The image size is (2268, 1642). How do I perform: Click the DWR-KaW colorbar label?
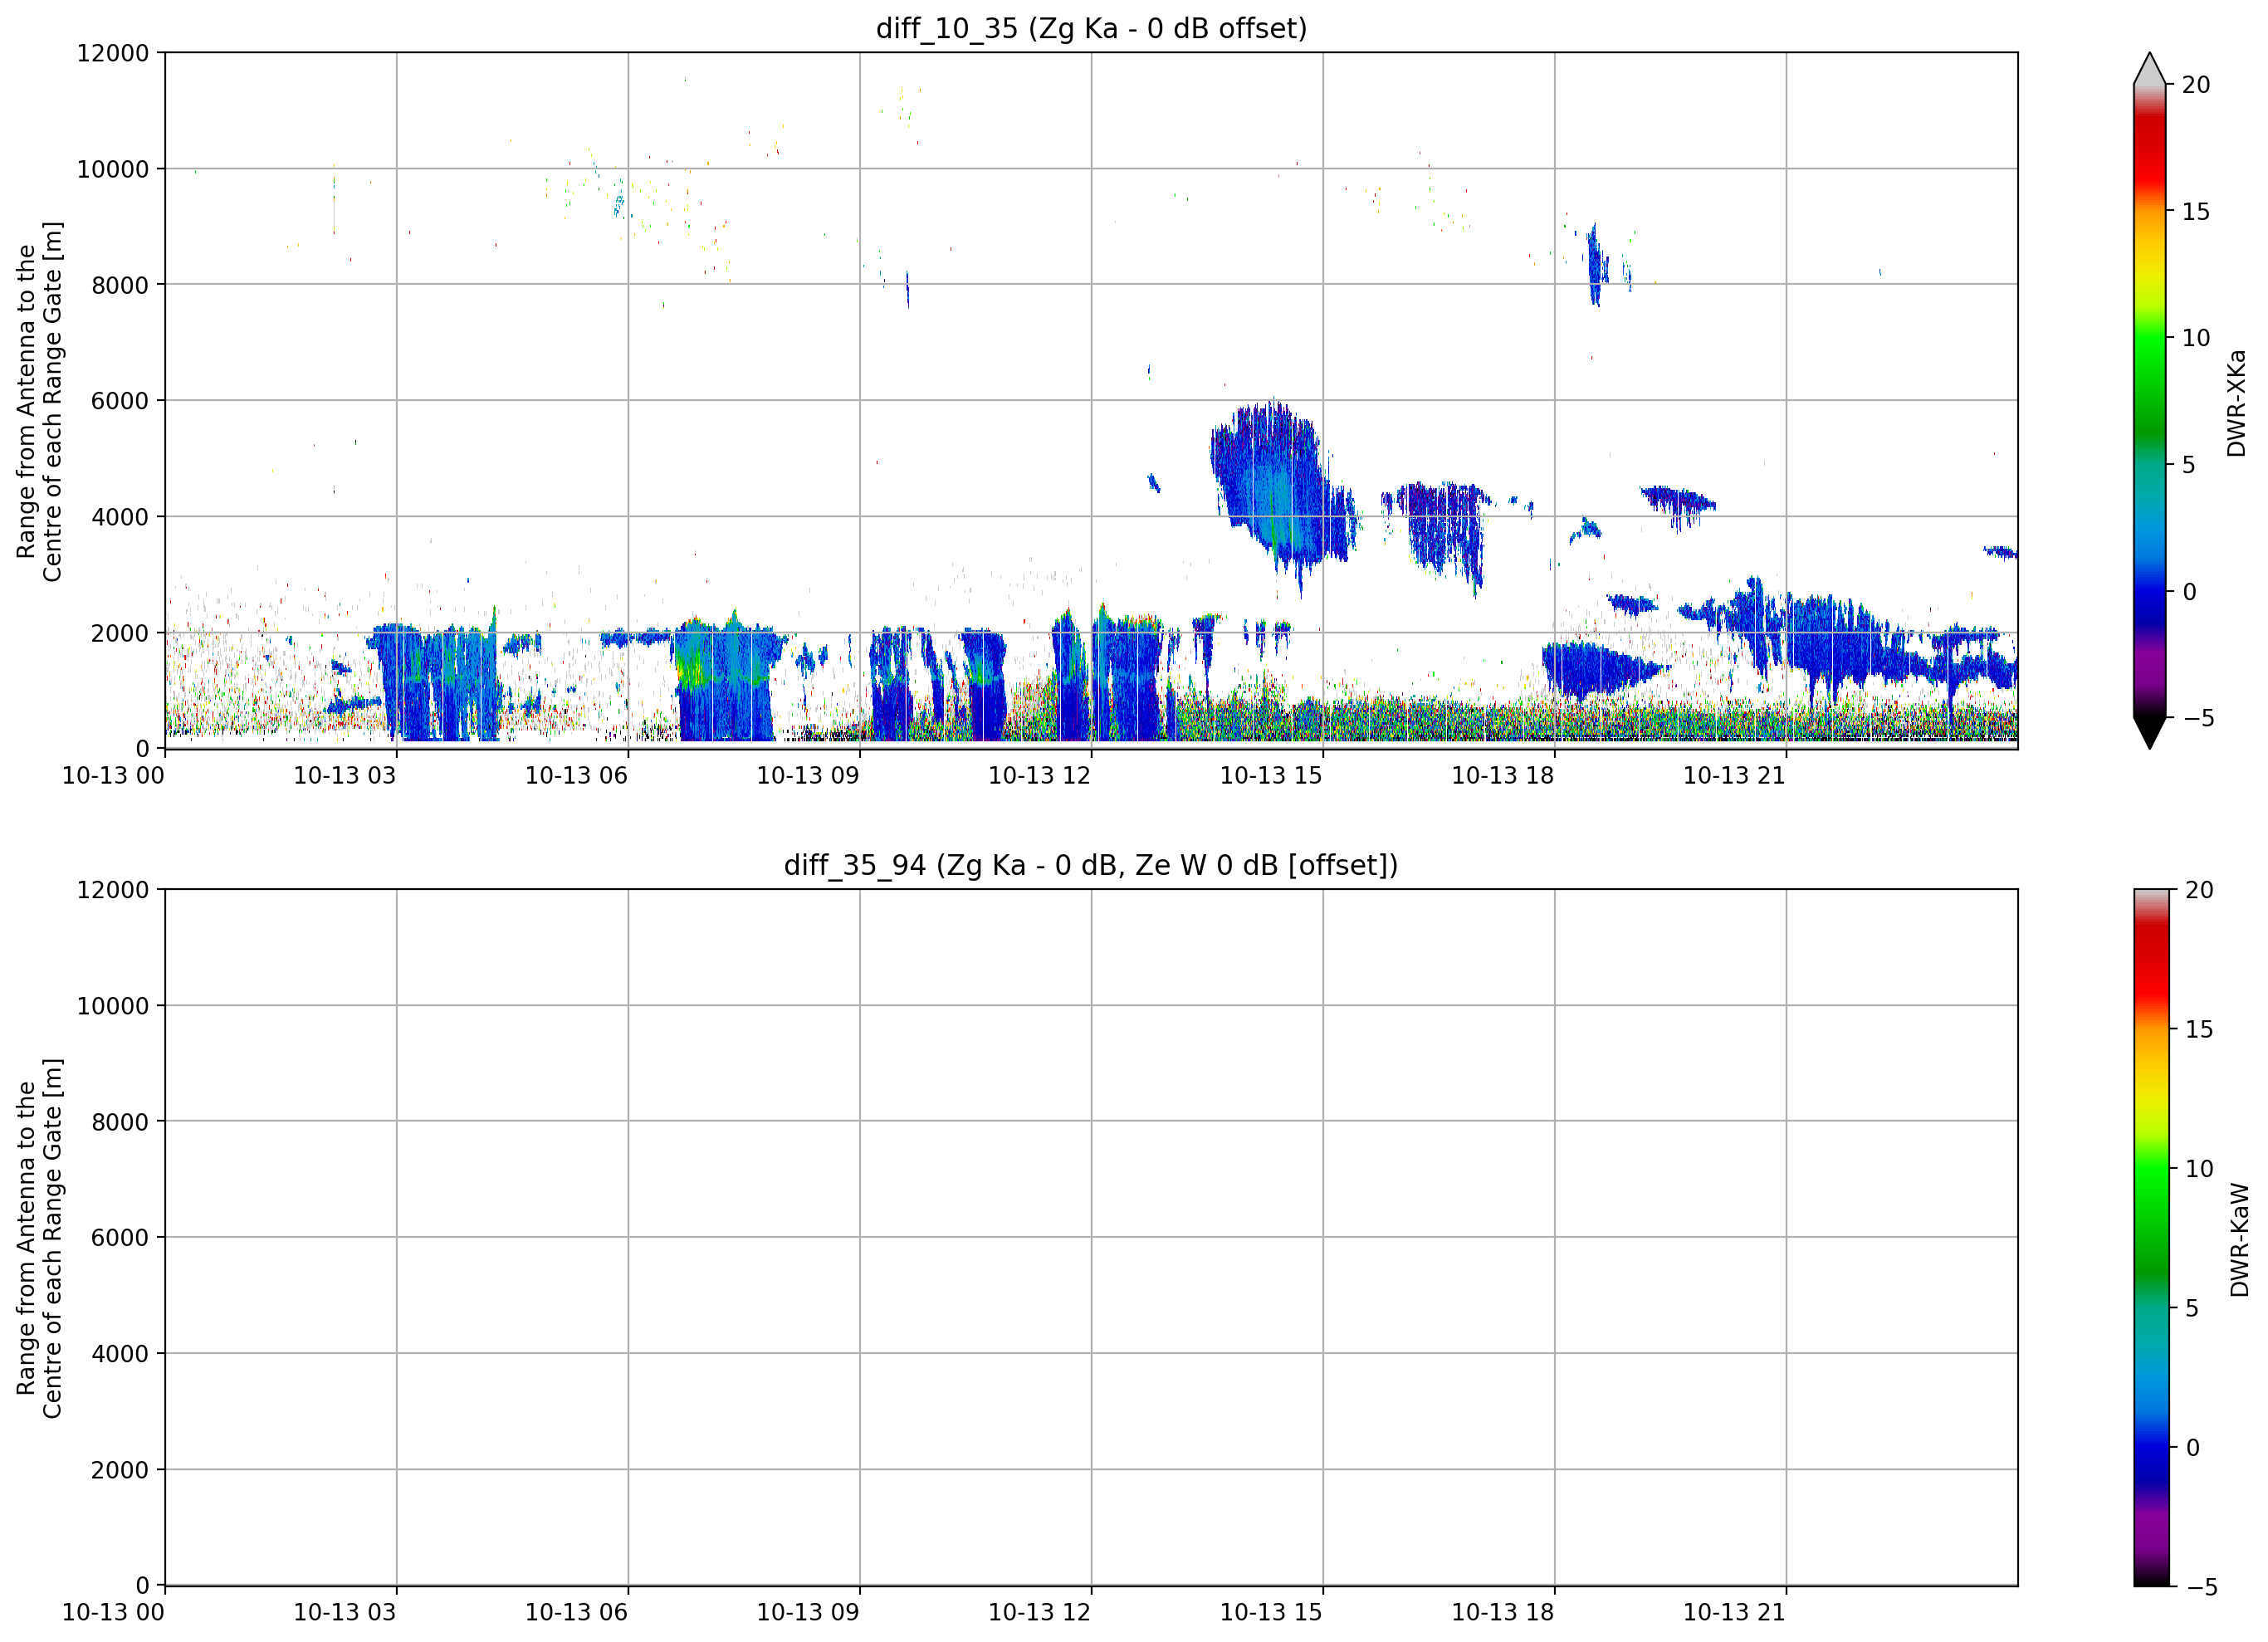coord(2239,1240)
